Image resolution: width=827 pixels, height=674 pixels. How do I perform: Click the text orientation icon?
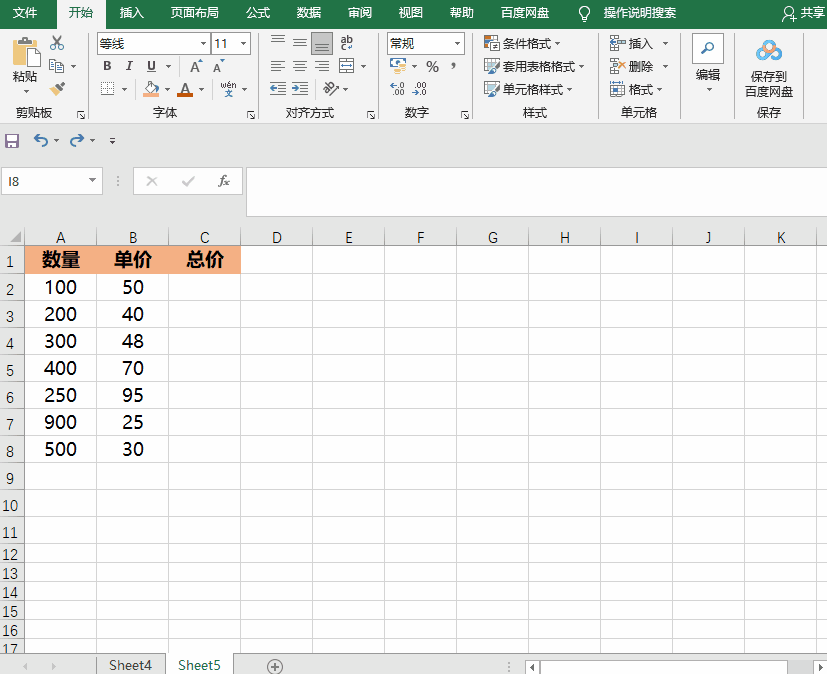(x=331, y=89)
